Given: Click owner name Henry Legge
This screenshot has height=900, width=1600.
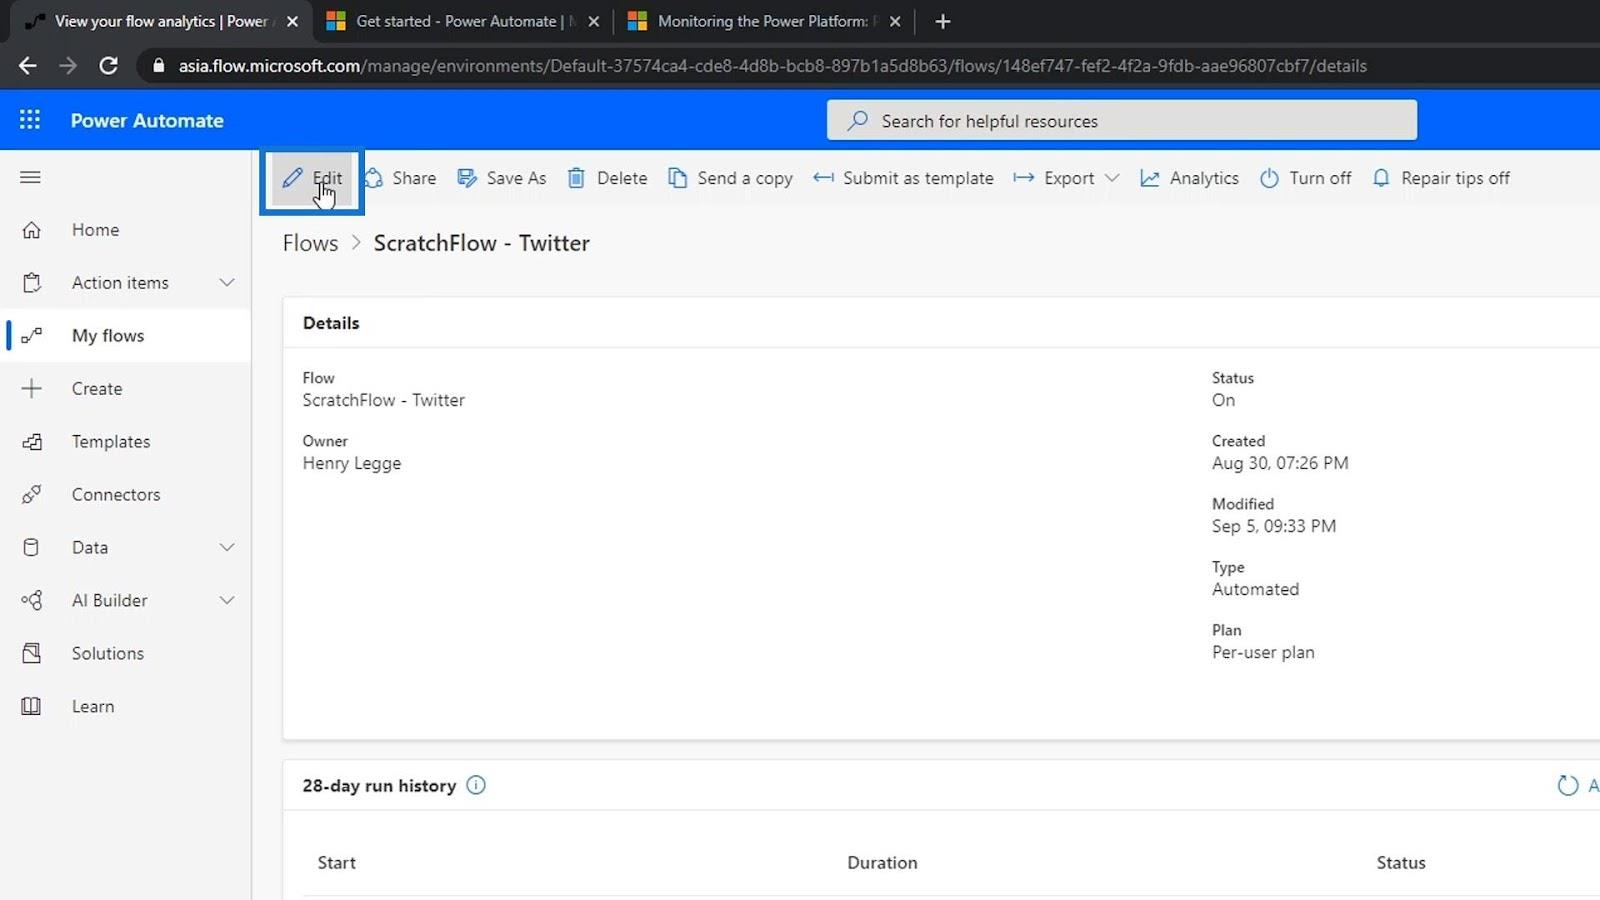Looking at the screenshot, I should pos(352,463).
